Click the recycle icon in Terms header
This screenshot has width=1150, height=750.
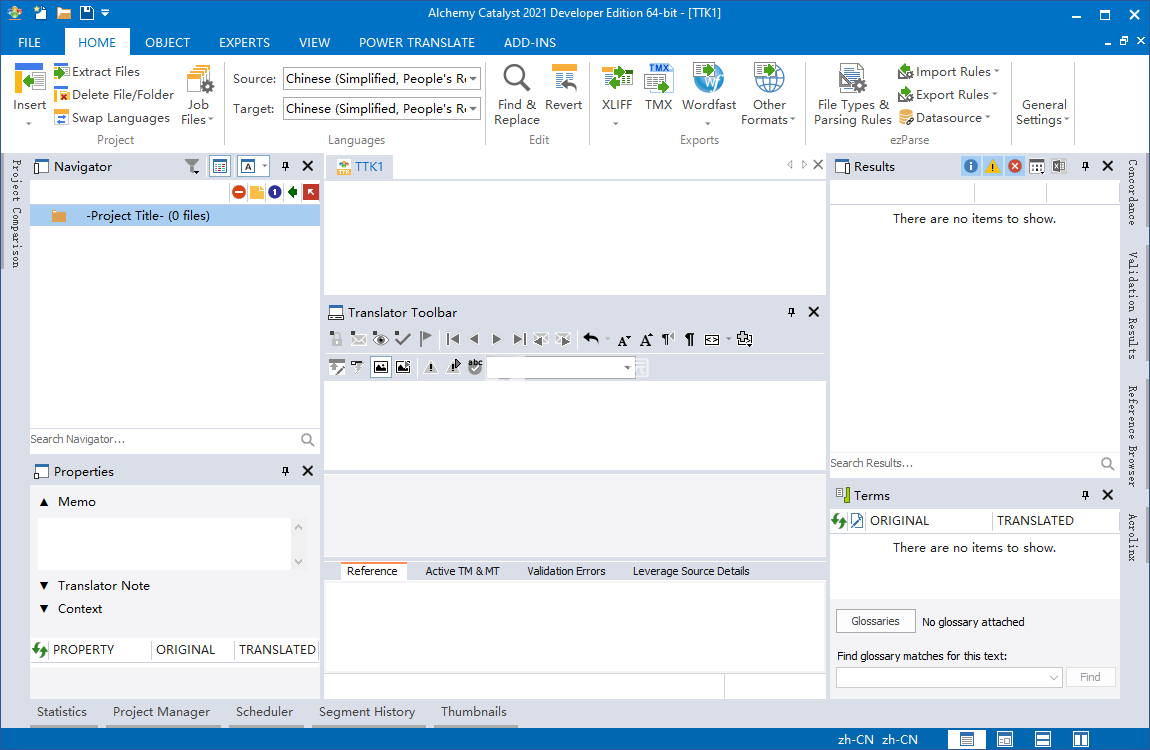[x=838, y=521]
